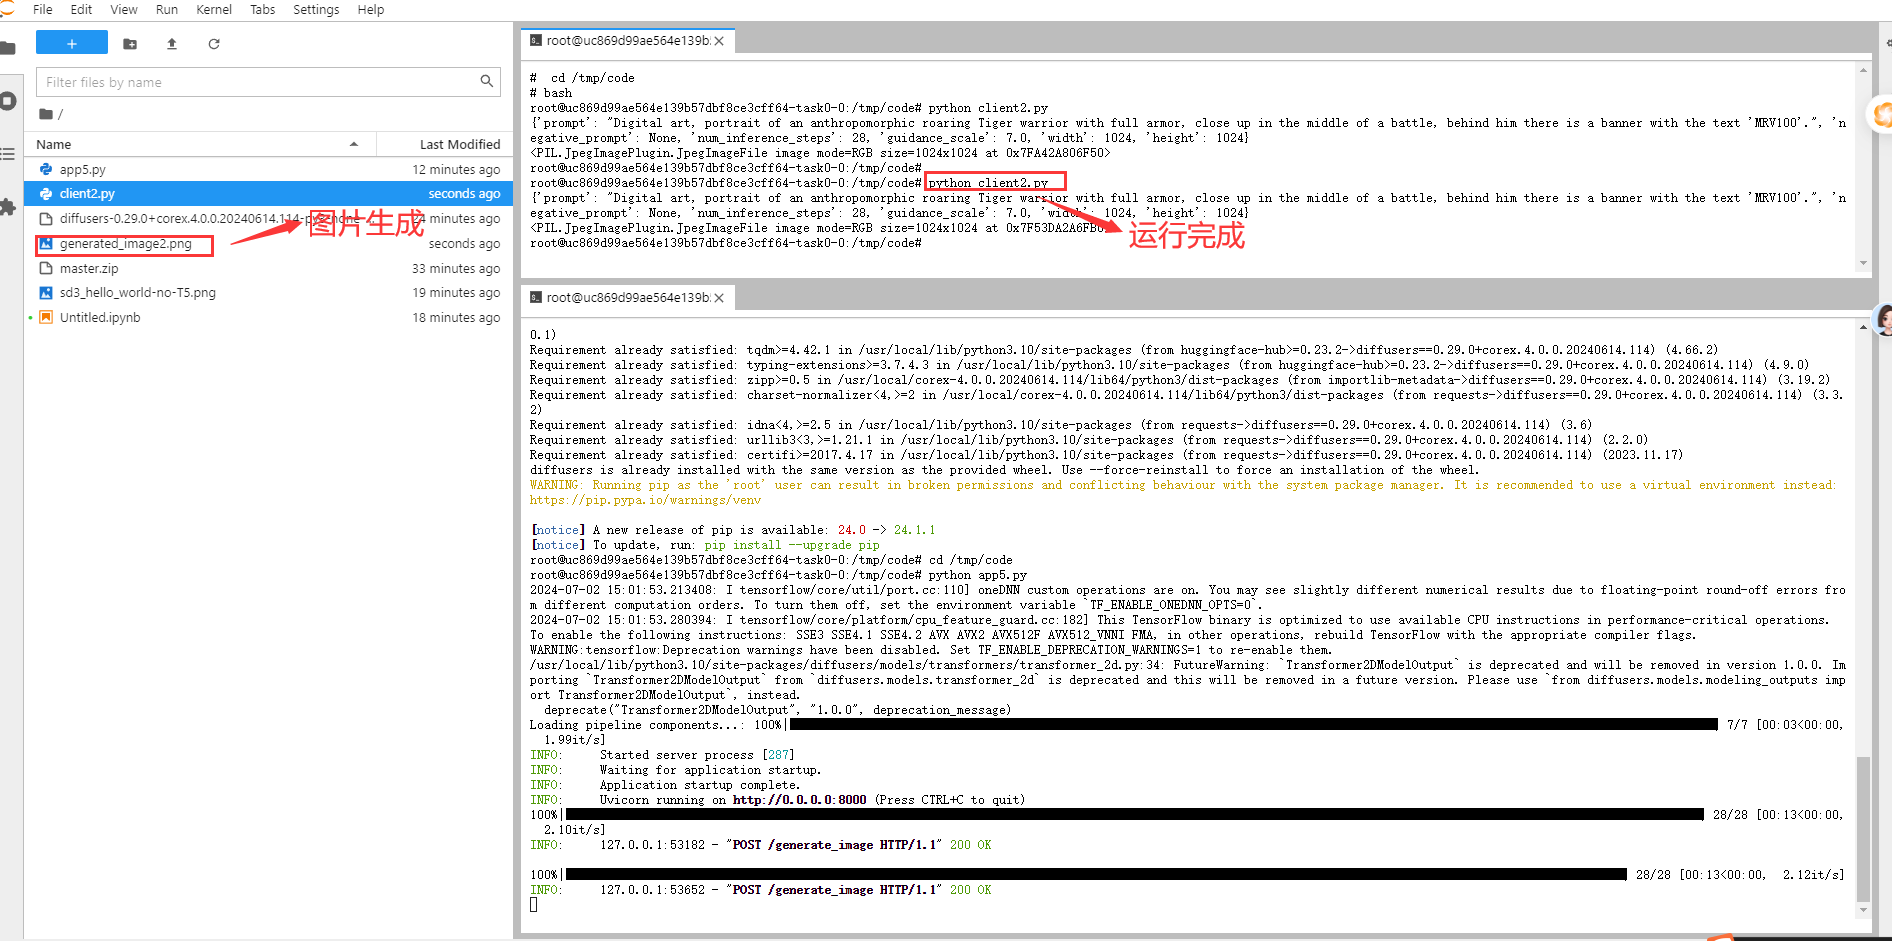Refresh the file browser list
Screen dimensions: 1892x941
tap(214, 44)
